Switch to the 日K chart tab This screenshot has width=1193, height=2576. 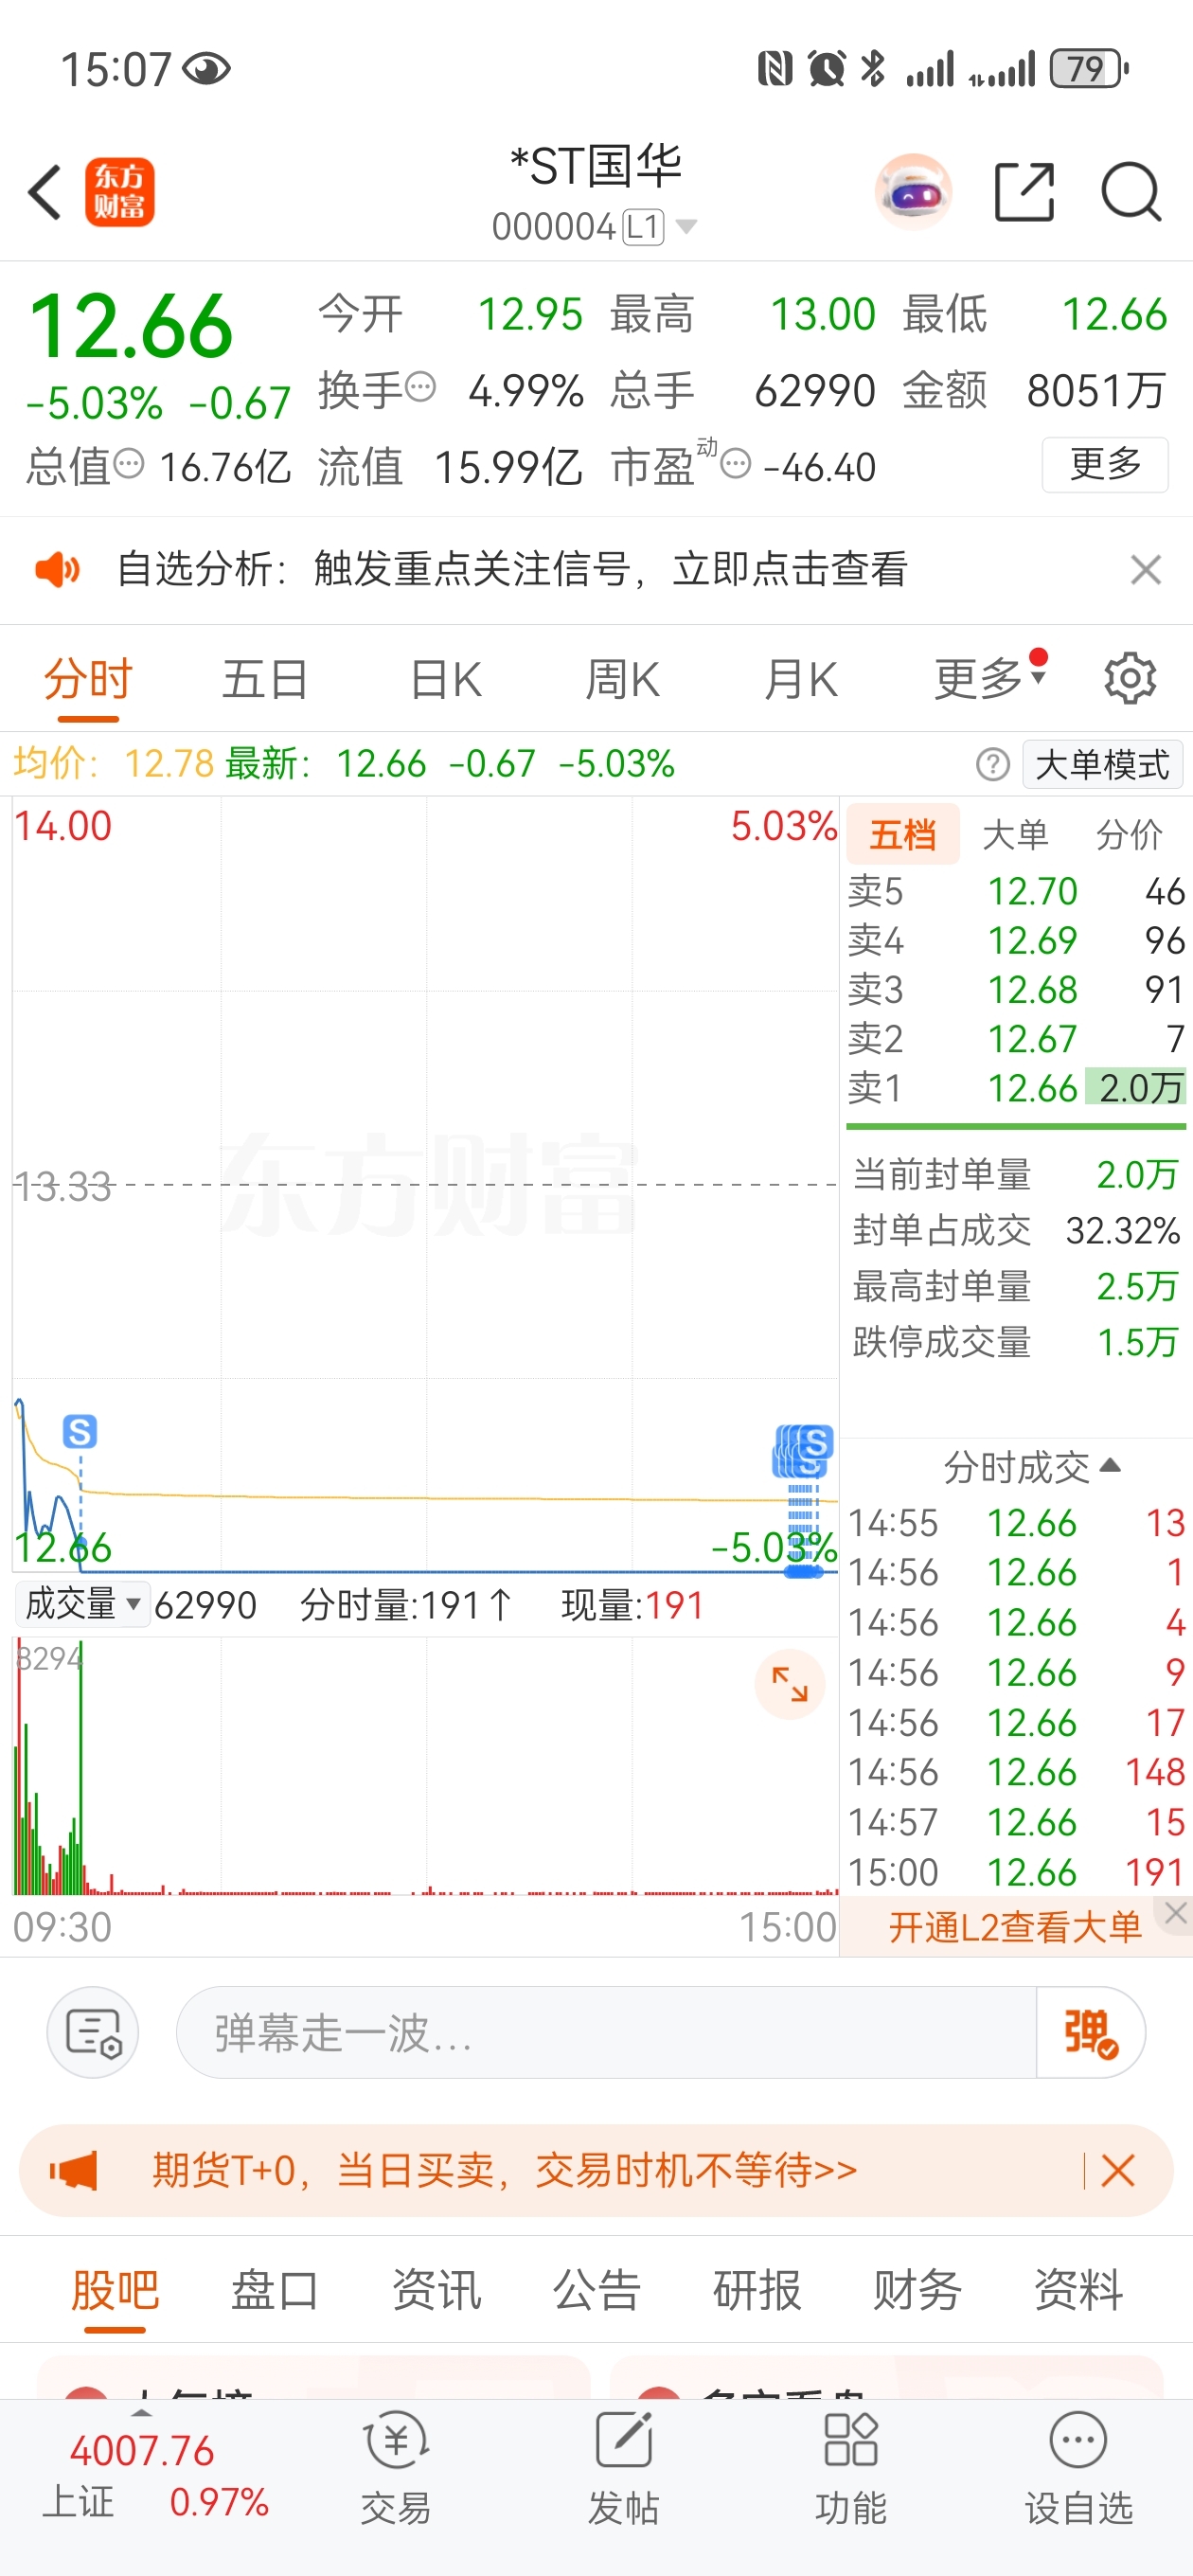click(x=446, y=680)
